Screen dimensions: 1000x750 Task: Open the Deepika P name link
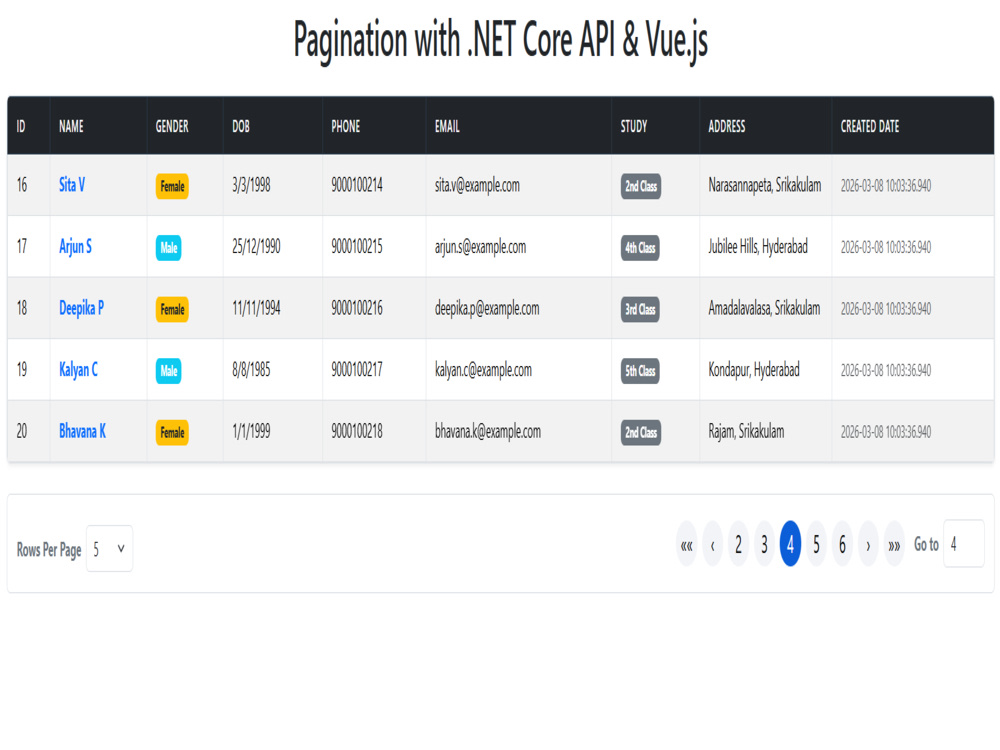coord(82,309)
